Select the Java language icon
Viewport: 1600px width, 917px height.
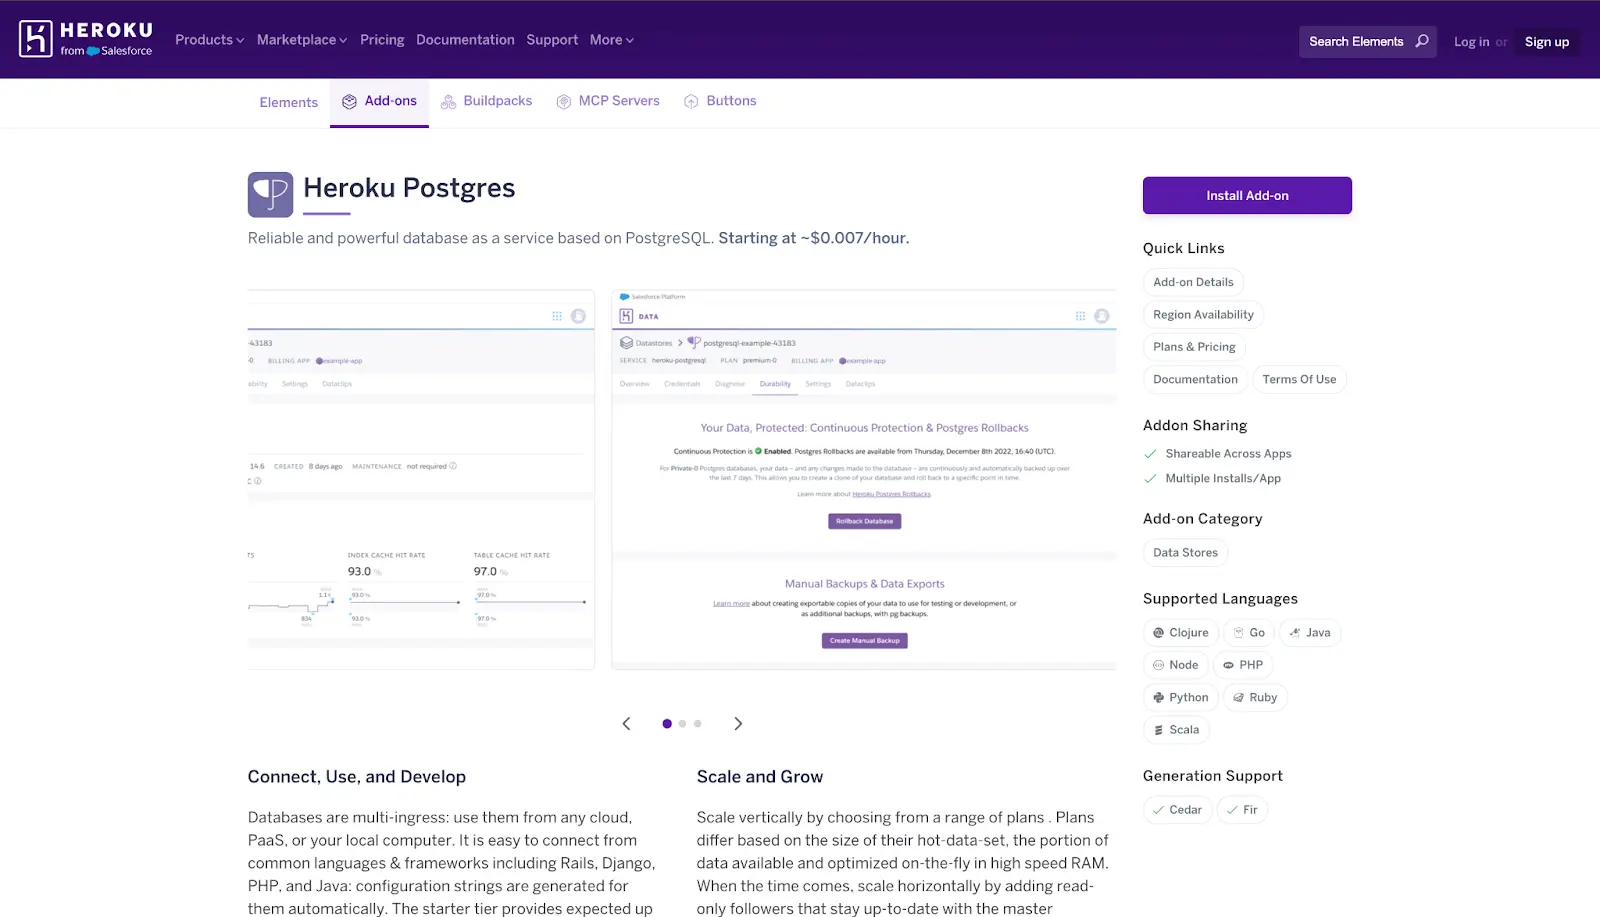(1294, 632)
